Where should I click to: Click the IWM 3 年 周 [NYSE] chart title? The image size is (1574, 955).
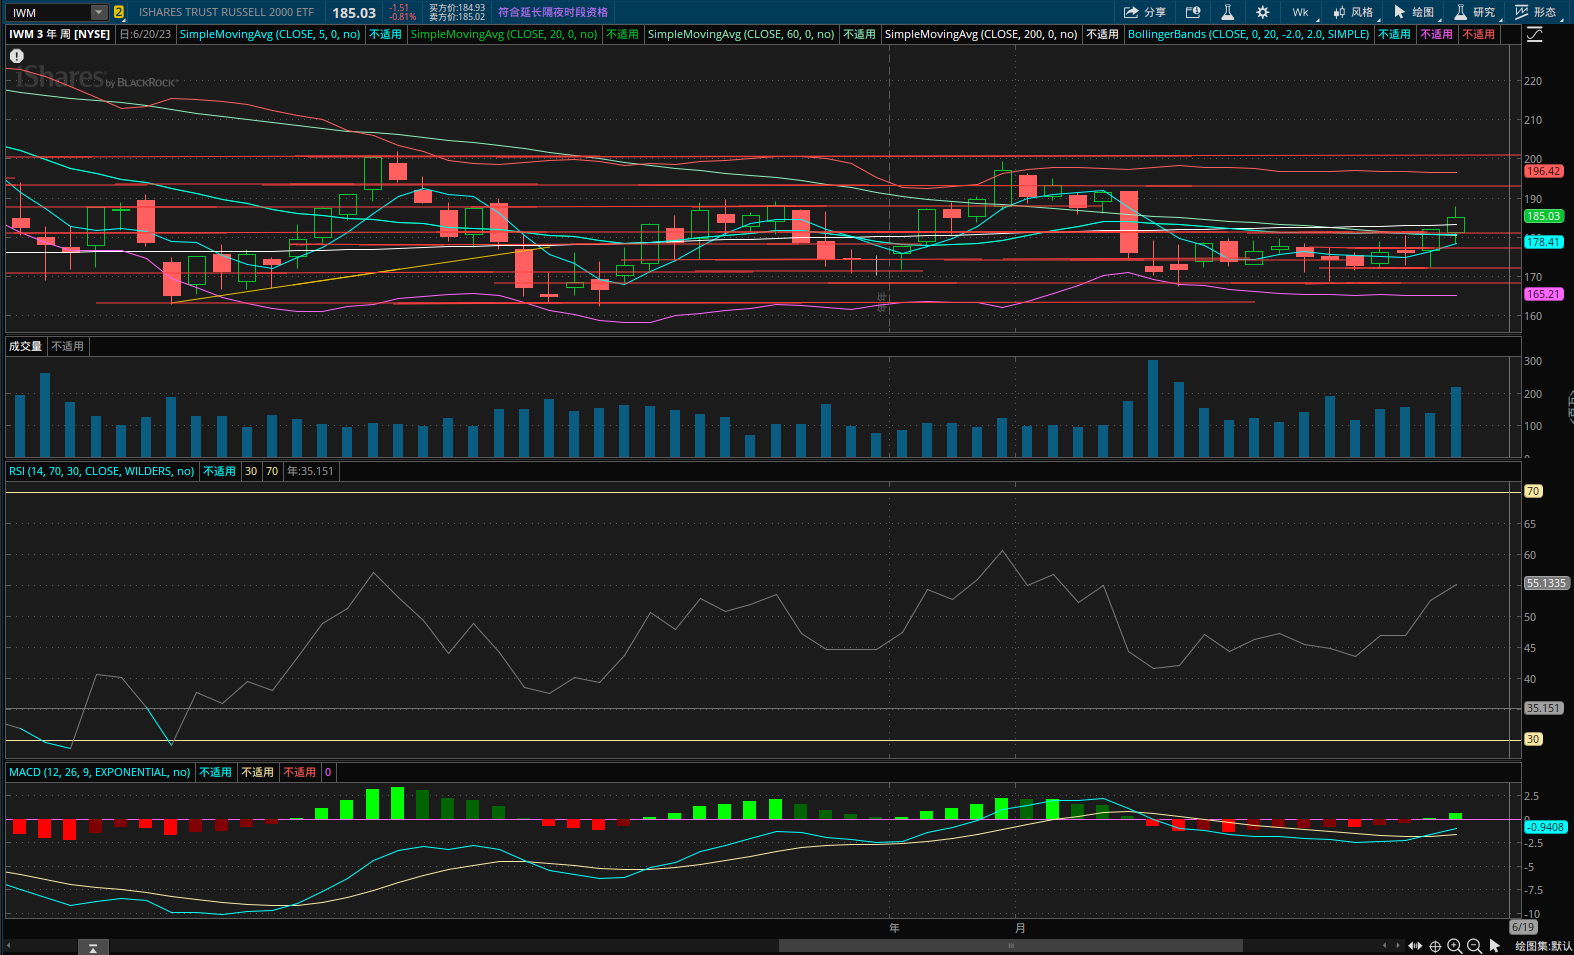(60, 34)
